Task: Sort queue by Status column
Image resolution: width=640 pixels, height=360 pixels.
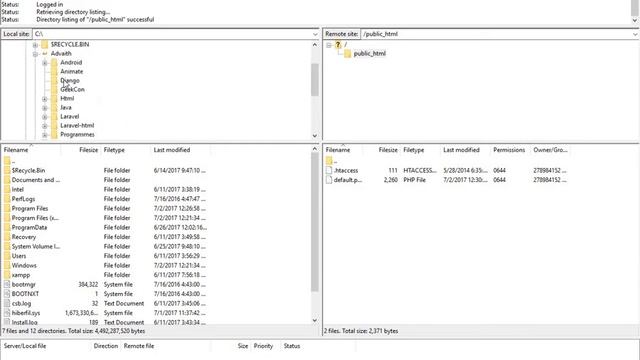Action: (318, 346)
